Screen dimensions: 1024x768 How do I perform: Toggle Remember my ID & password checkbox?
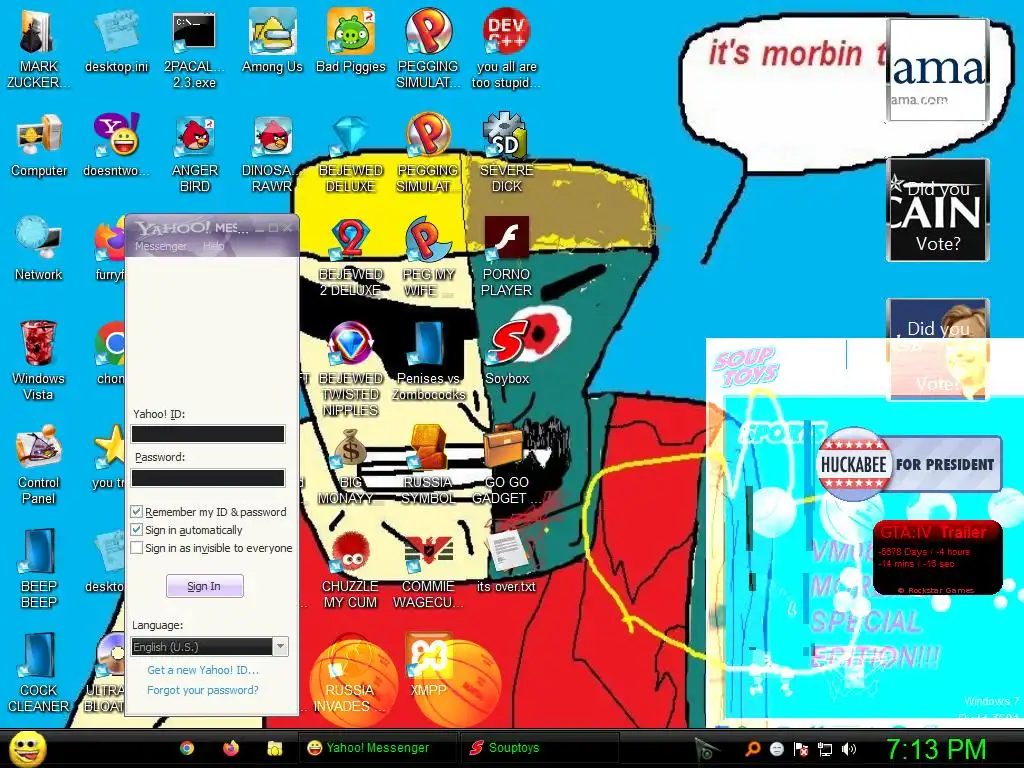click(x=136, y=512)
